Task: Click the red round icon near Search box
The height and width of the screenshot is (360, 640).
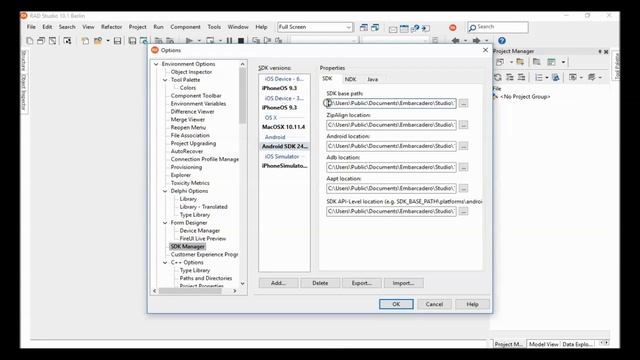Action: 453,27
